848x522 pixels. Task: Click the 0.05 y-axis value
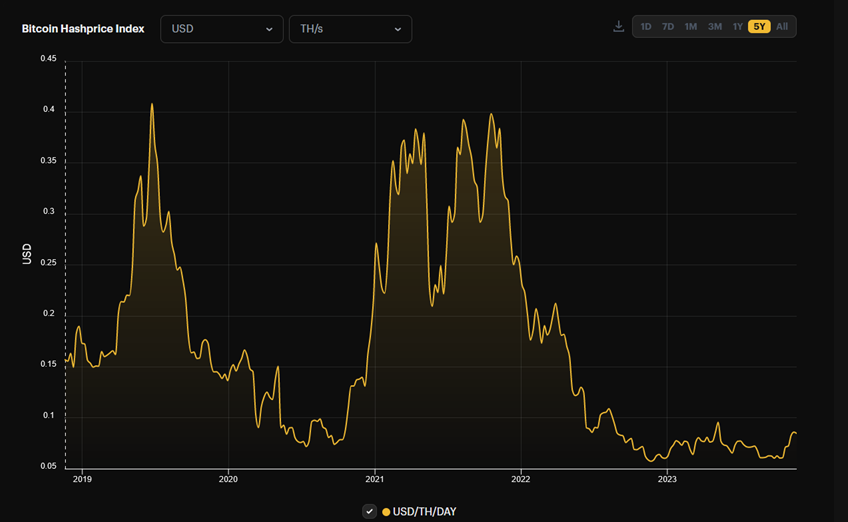(x=49, y=466)
